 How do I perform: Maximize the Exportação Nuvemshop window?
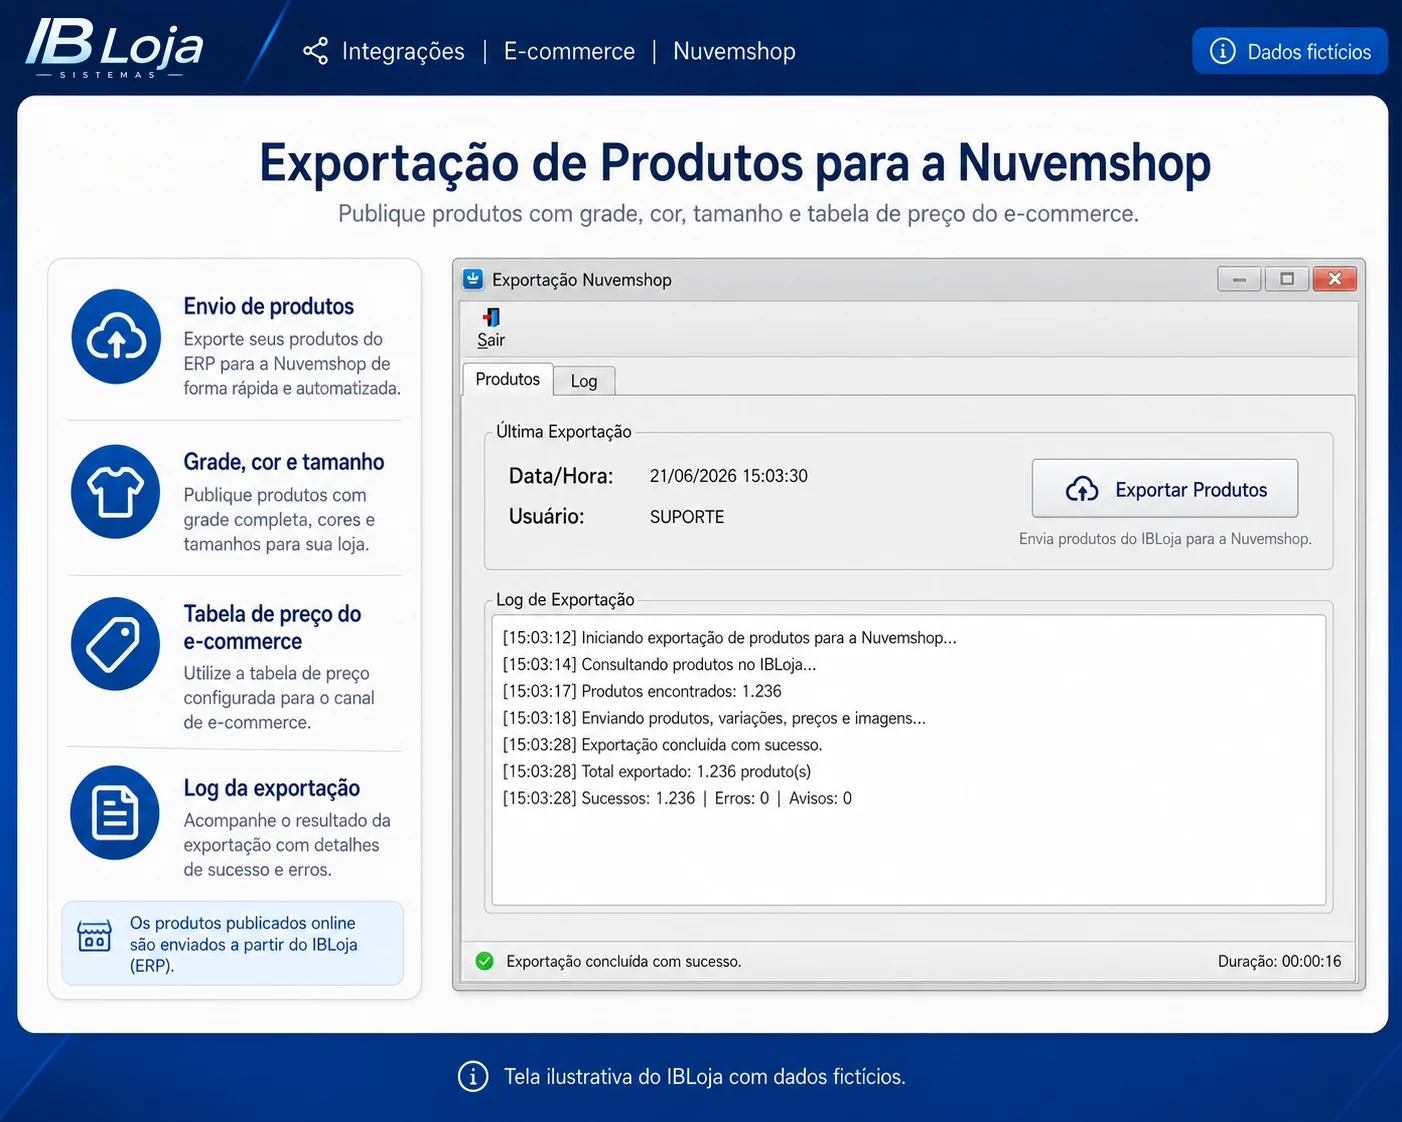(x=1287, y=279)
